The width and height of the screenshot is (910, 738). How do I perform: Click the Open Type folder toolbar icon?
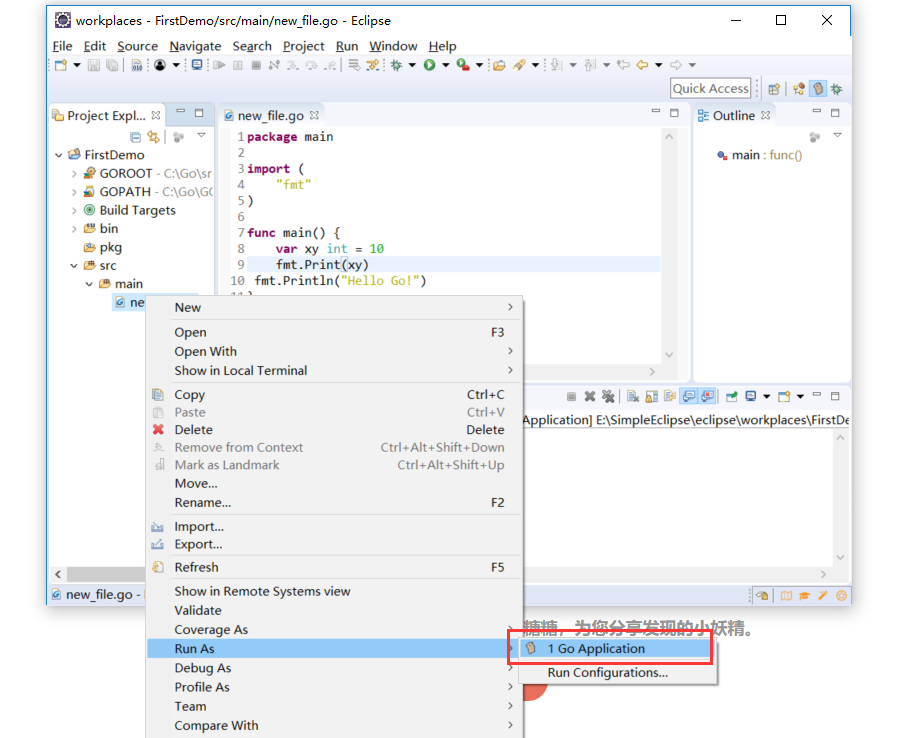499,65
